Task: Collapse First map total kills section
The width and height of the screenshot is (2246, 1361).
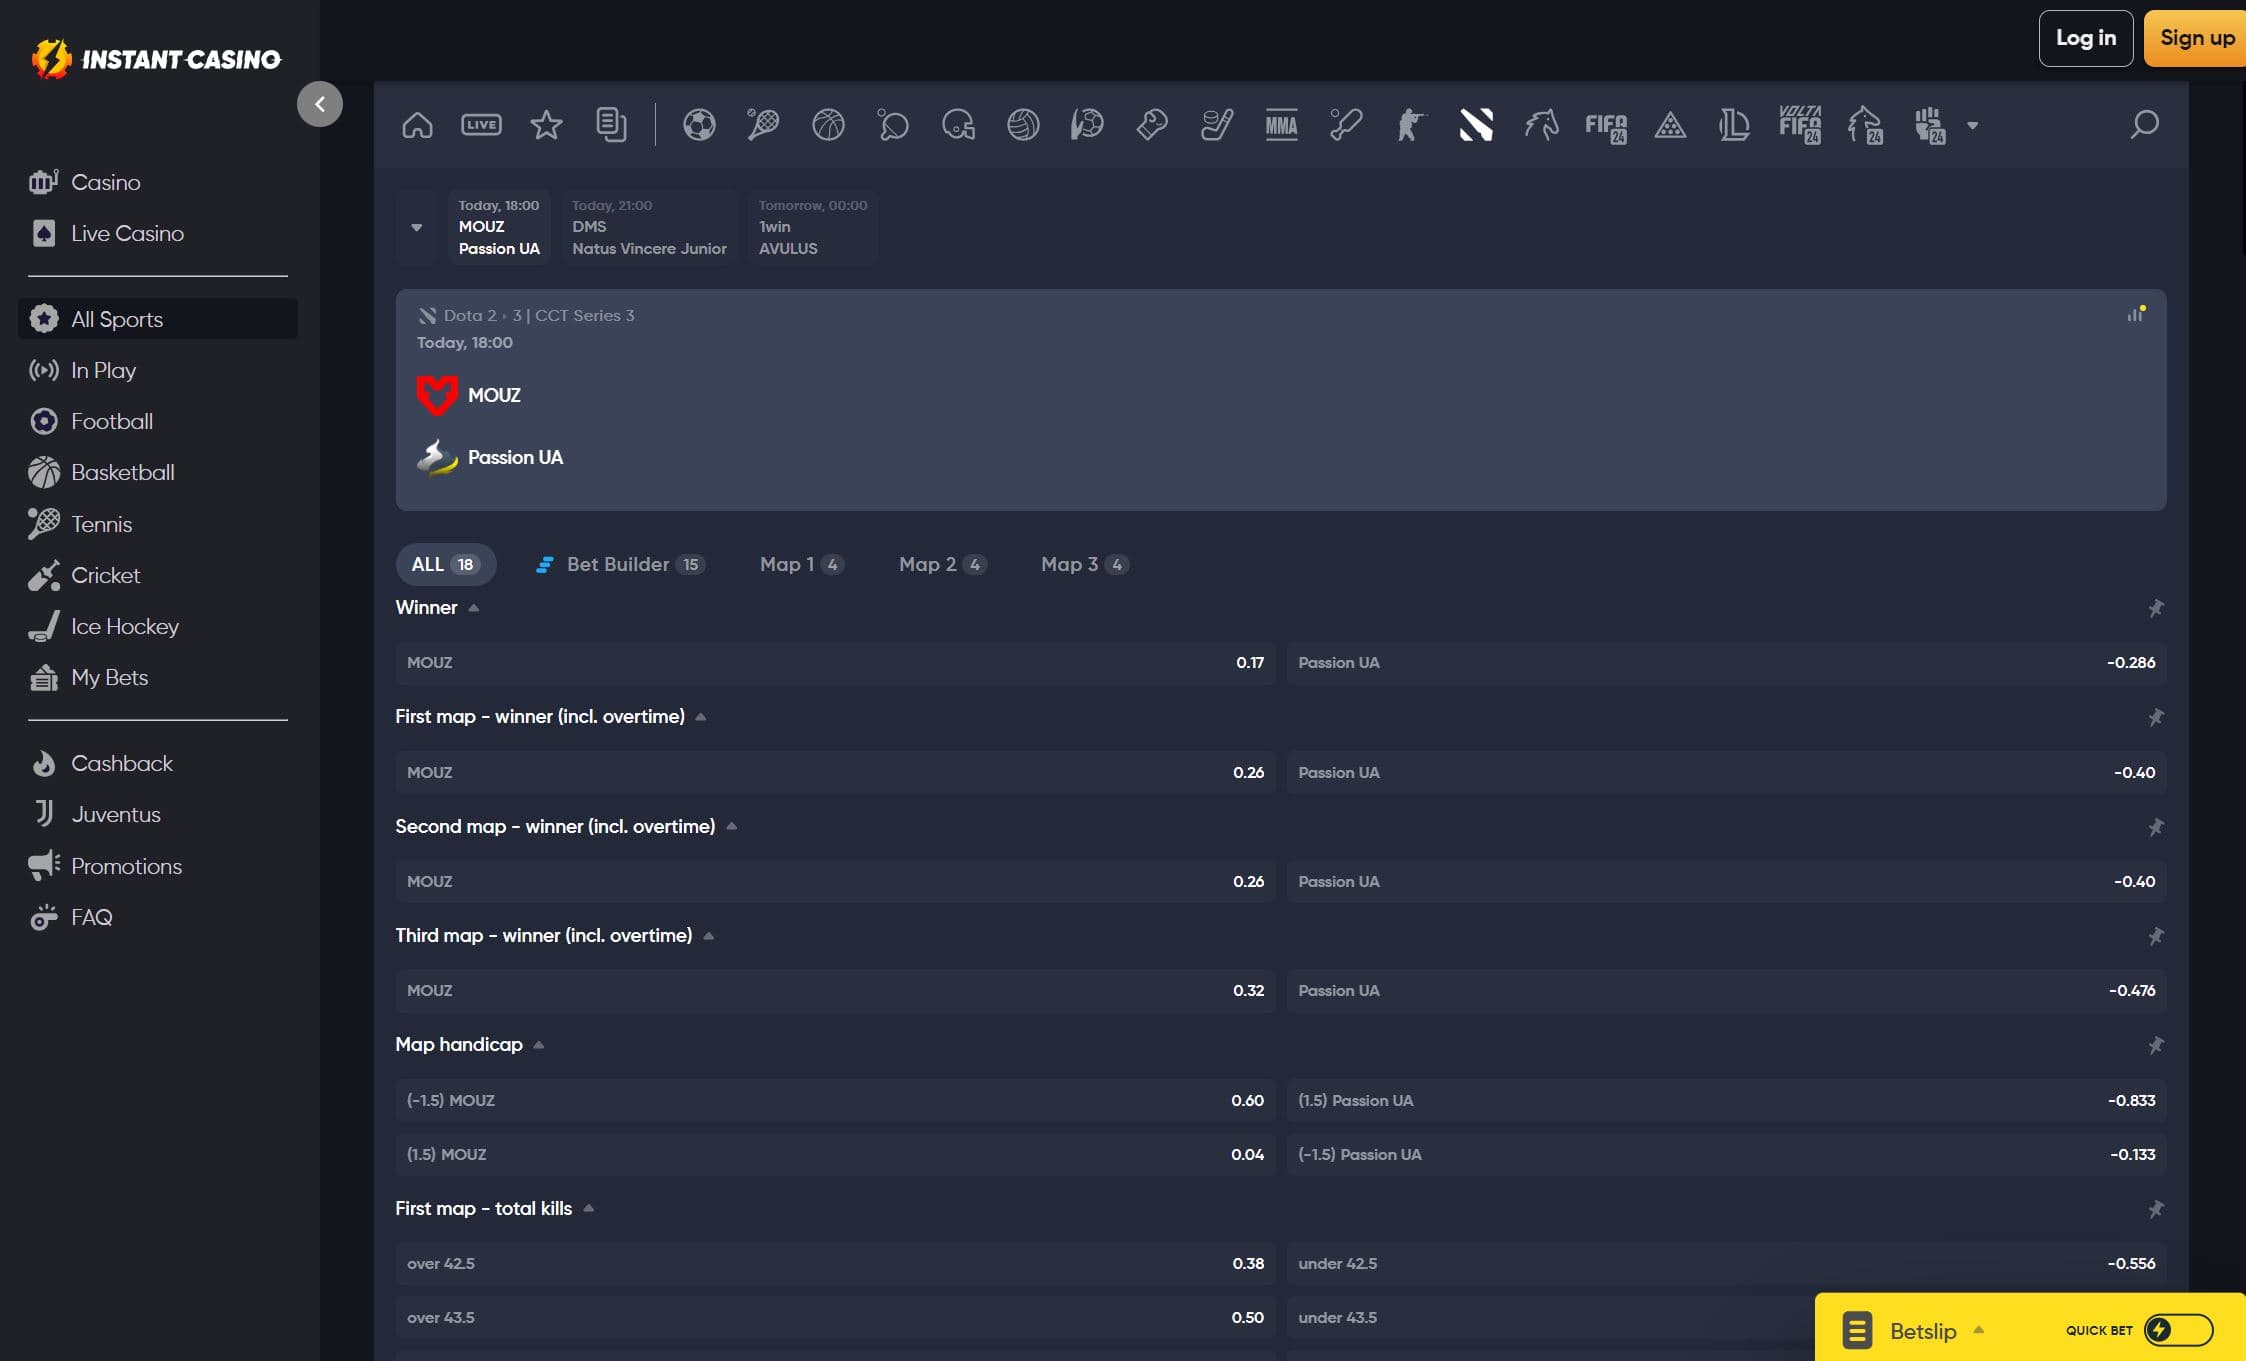Action: tap(589, 1209)
